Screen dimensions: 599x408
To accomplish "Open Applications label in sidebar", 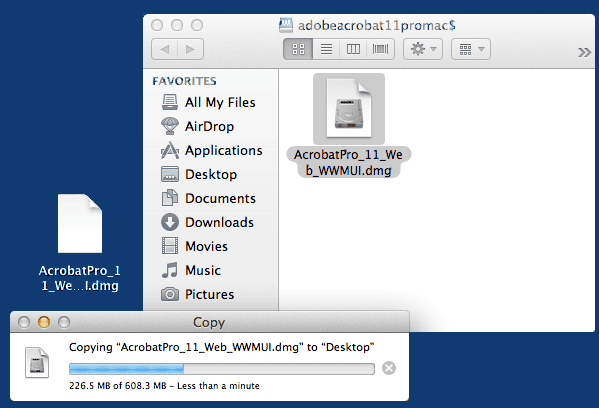I will tap(223, 151).
